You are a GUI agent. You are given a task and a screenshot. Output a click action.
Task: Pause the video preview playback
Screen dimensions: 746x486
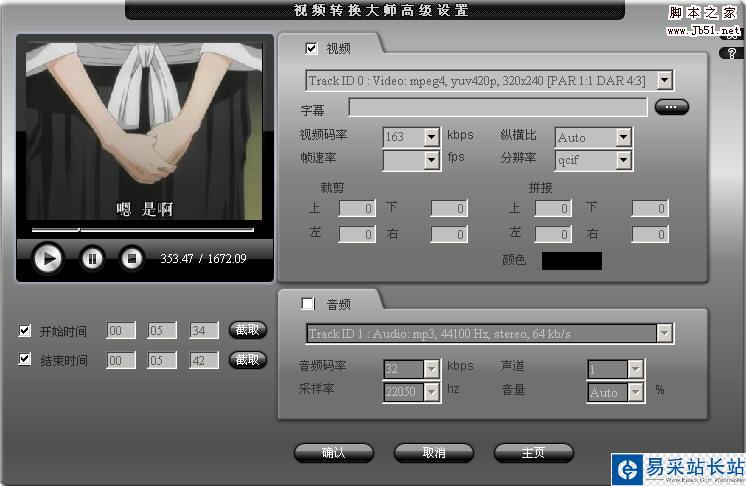click(92, 259)
